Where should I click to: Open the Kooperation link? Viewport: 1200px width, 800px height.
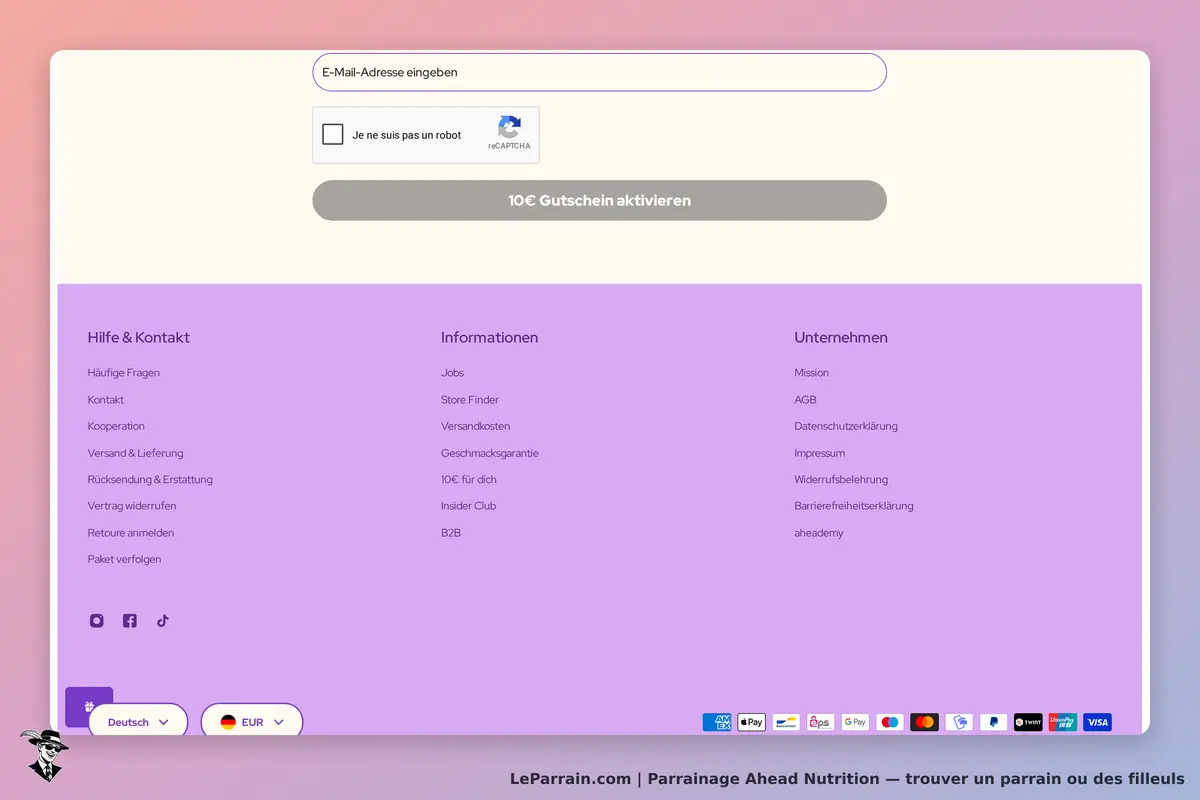point(116,426)
